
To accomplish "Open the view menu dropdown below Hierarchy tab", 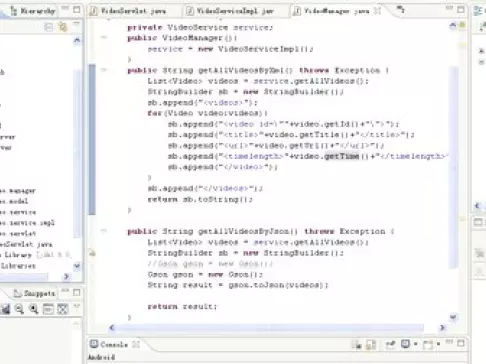I will (76, 24).
